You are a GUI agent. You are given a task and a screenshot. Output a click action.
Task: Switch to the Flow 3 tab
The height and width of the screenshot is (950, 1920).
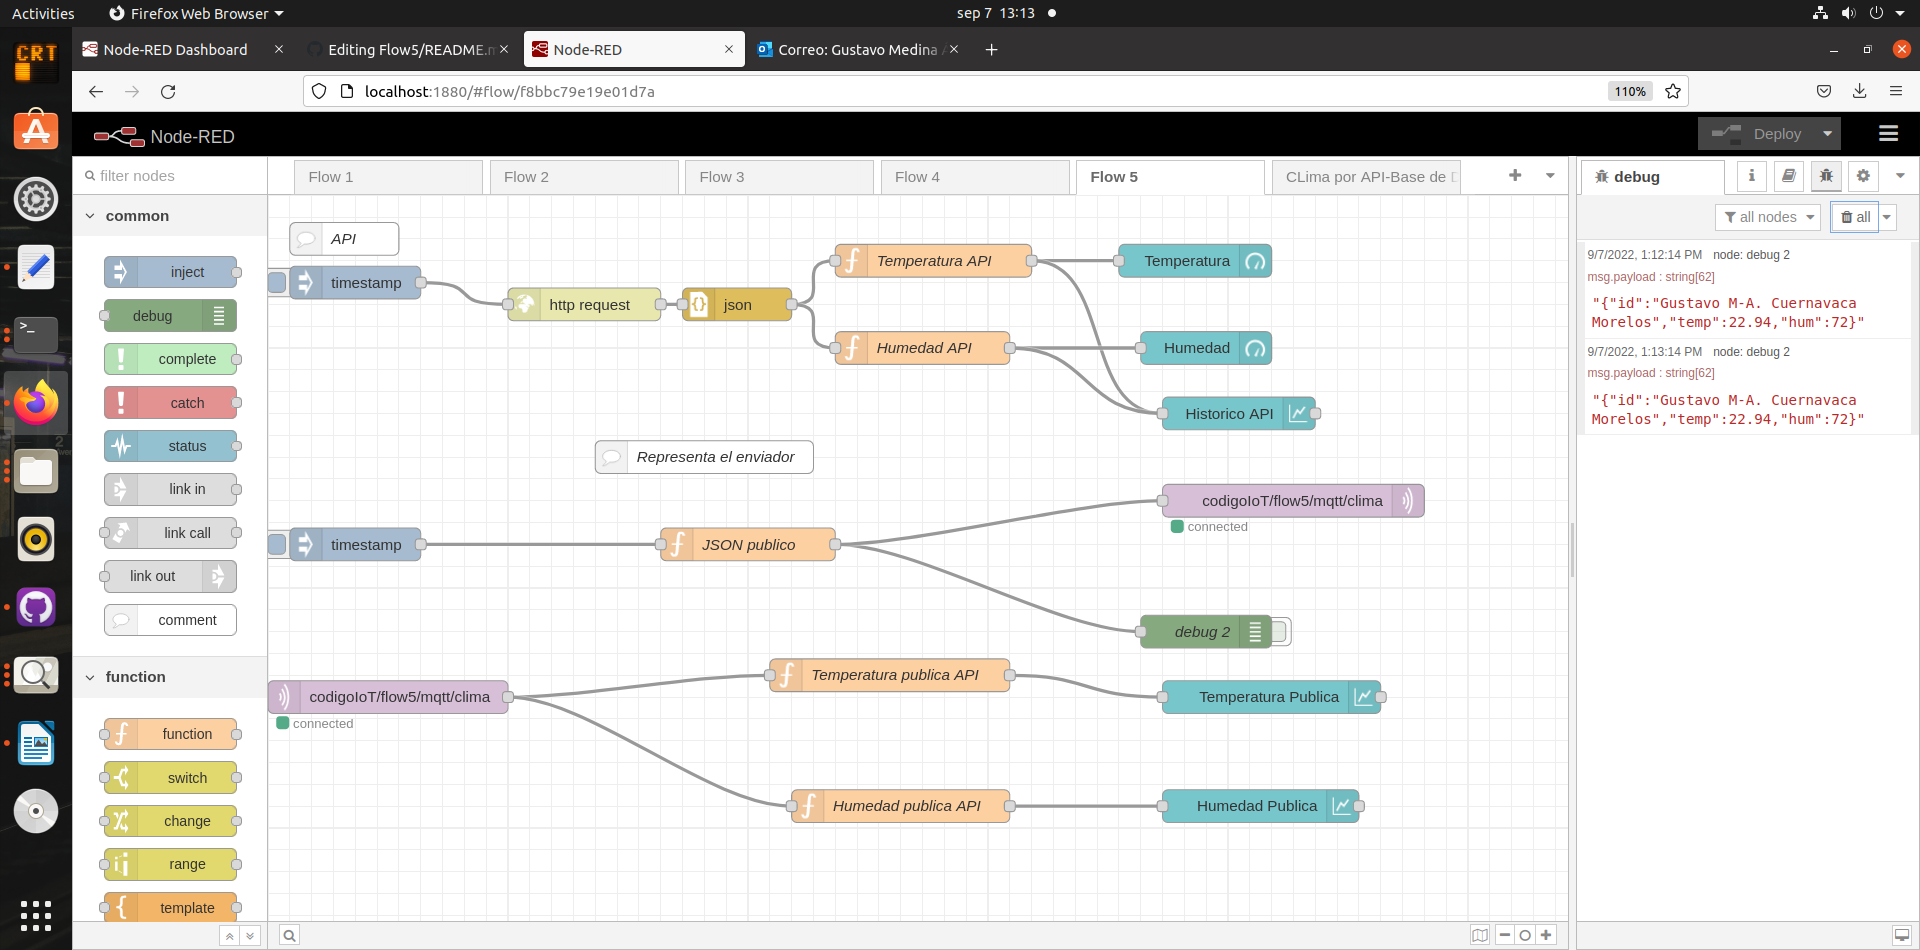779,177
